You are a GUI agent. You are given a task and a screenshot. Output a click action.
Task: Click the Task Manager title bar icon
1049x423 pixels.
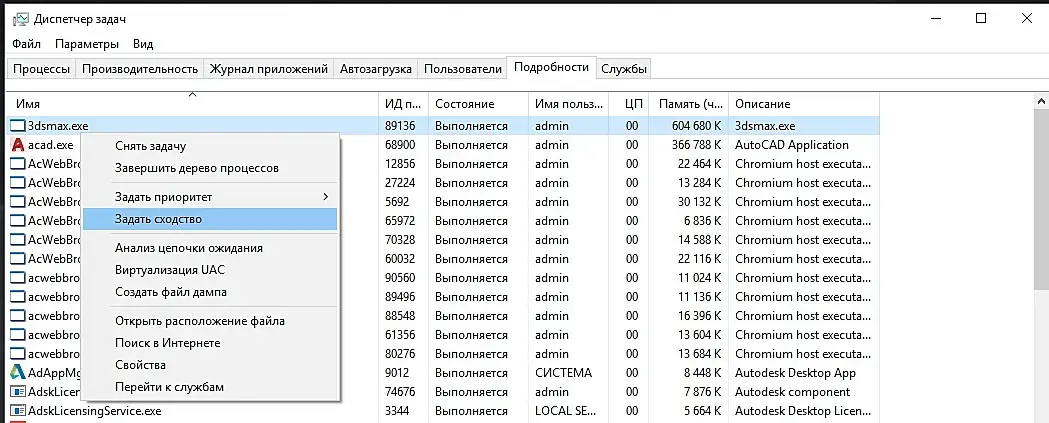tap(20, 19)
